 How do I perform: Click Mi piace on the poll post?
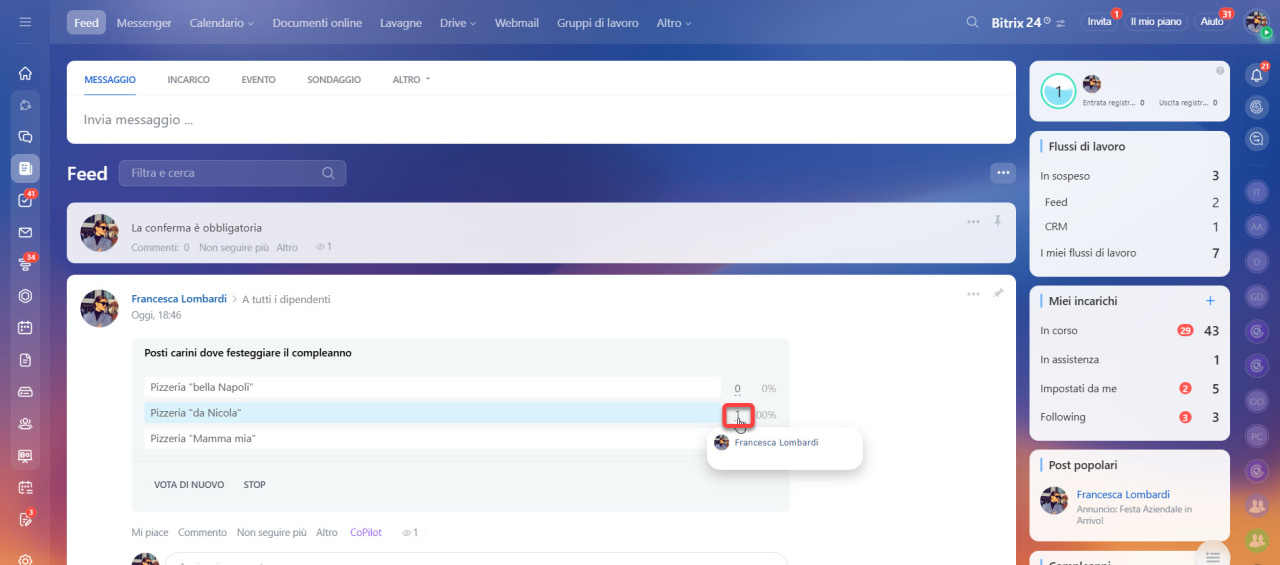click(150, 533)
